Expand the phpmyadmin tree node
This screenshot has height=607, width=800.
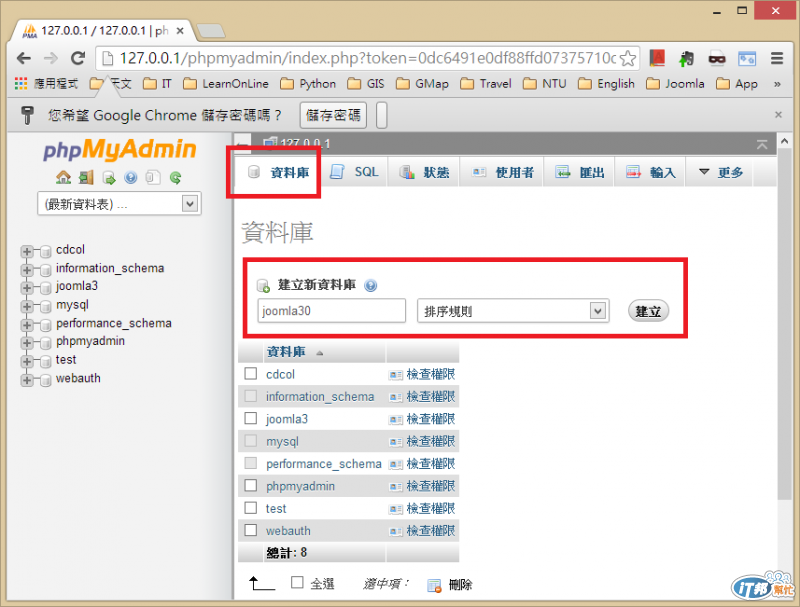coord(27,342)
